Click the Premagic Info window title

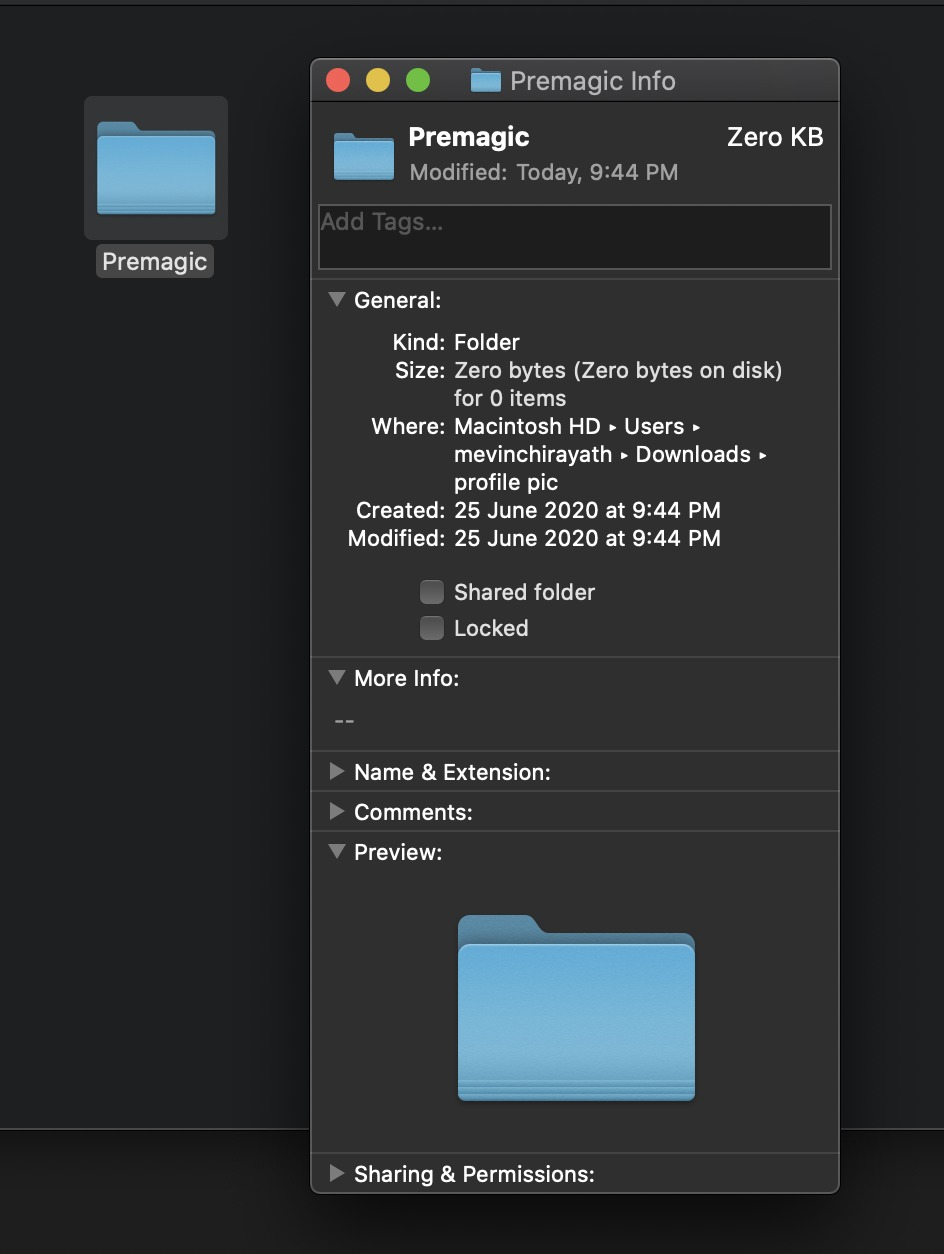tap(593, 81)
